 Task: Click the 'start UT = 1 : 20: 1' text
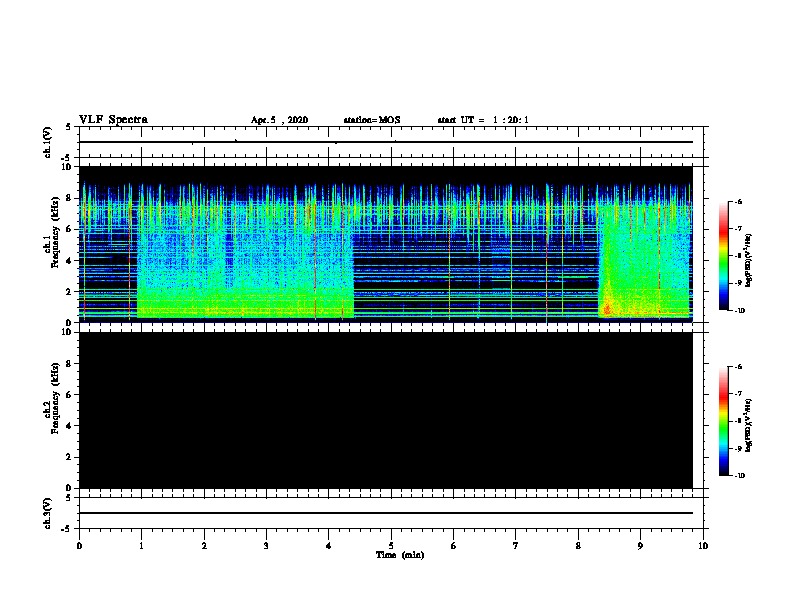click(x=483, y=120)
